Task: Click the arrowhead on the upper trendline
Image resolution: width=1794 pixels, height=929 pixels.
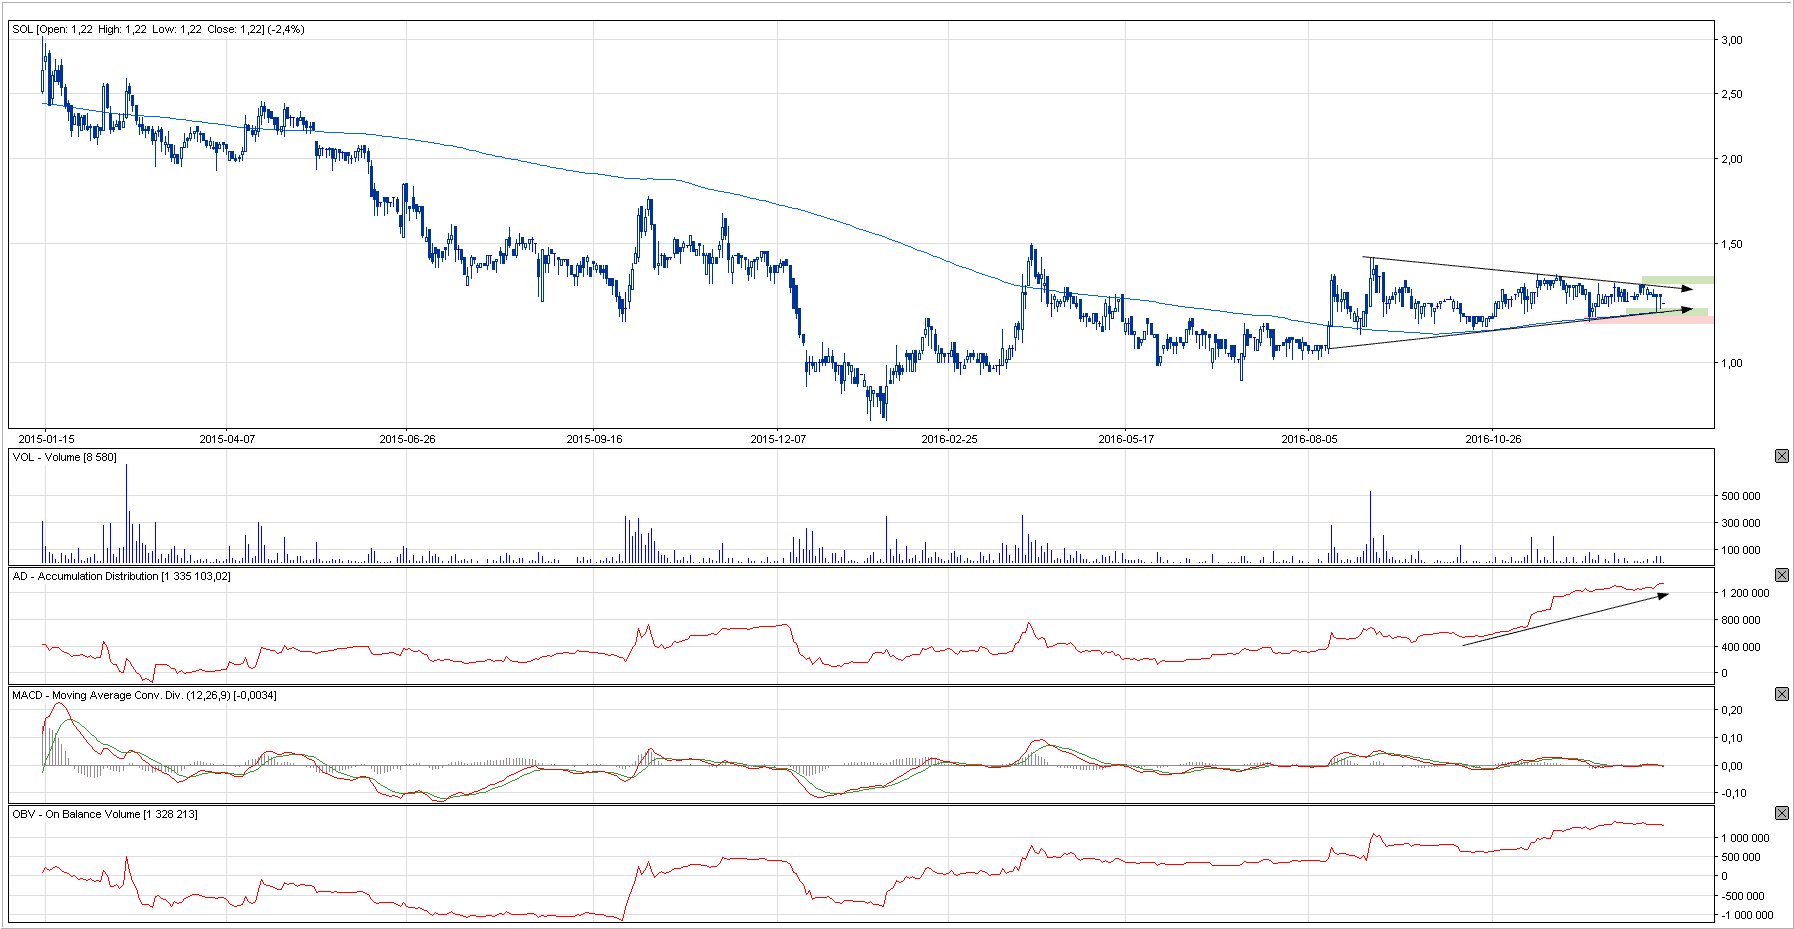Action: point(1687,289)
